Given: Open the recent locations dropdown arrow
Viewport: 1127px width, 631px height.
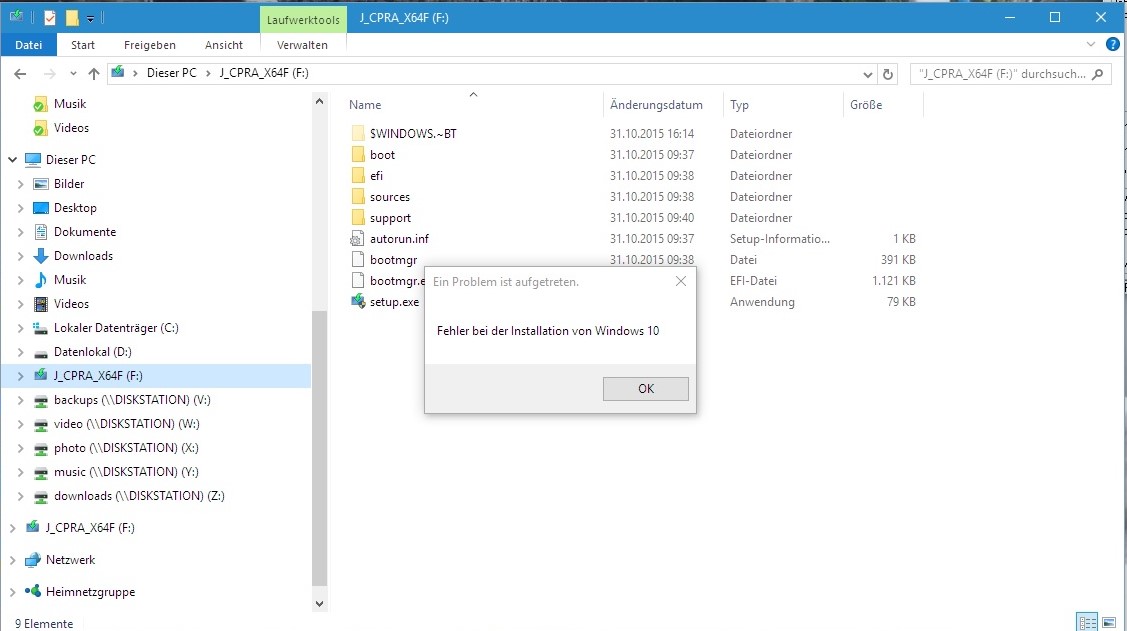Looking at the screenshot, I should [x=73, y=73].
